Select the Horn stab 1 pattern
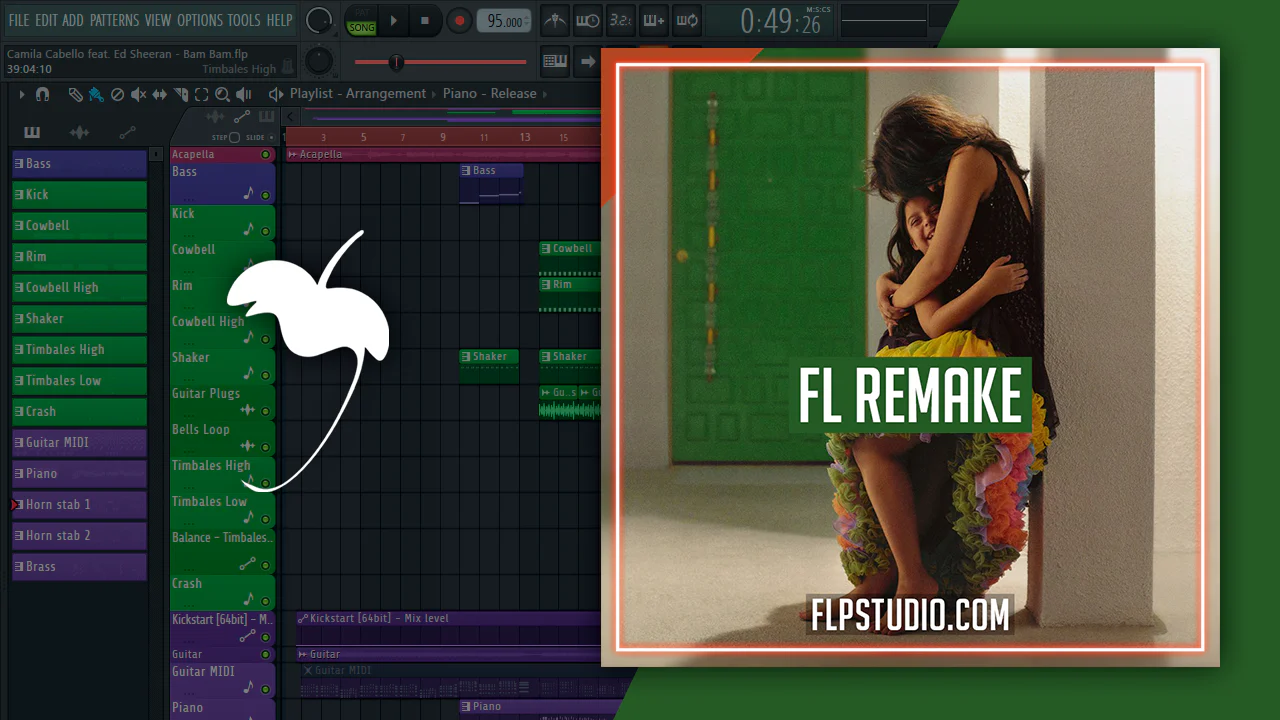 (79, 505)
